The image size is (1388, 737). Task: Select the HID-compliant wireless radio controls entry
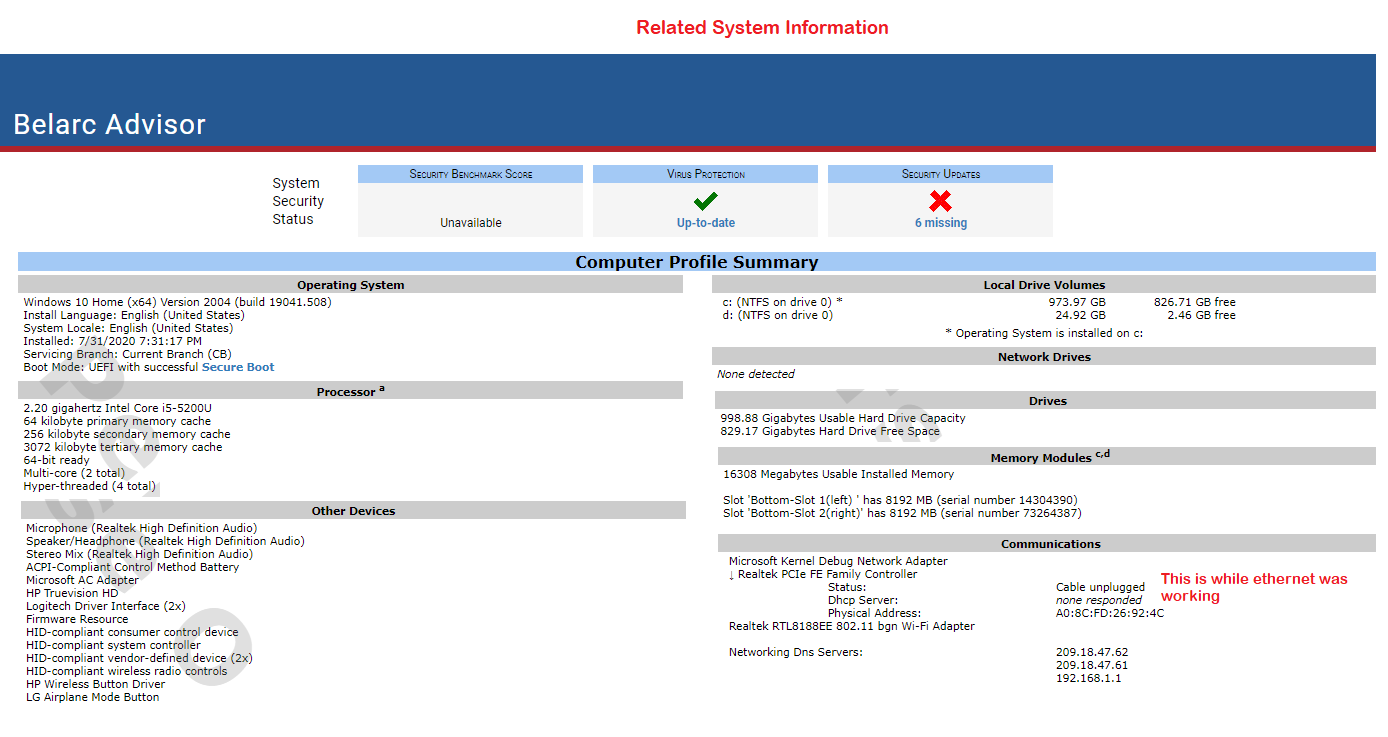pyautogui.click(x=126, y=671)
